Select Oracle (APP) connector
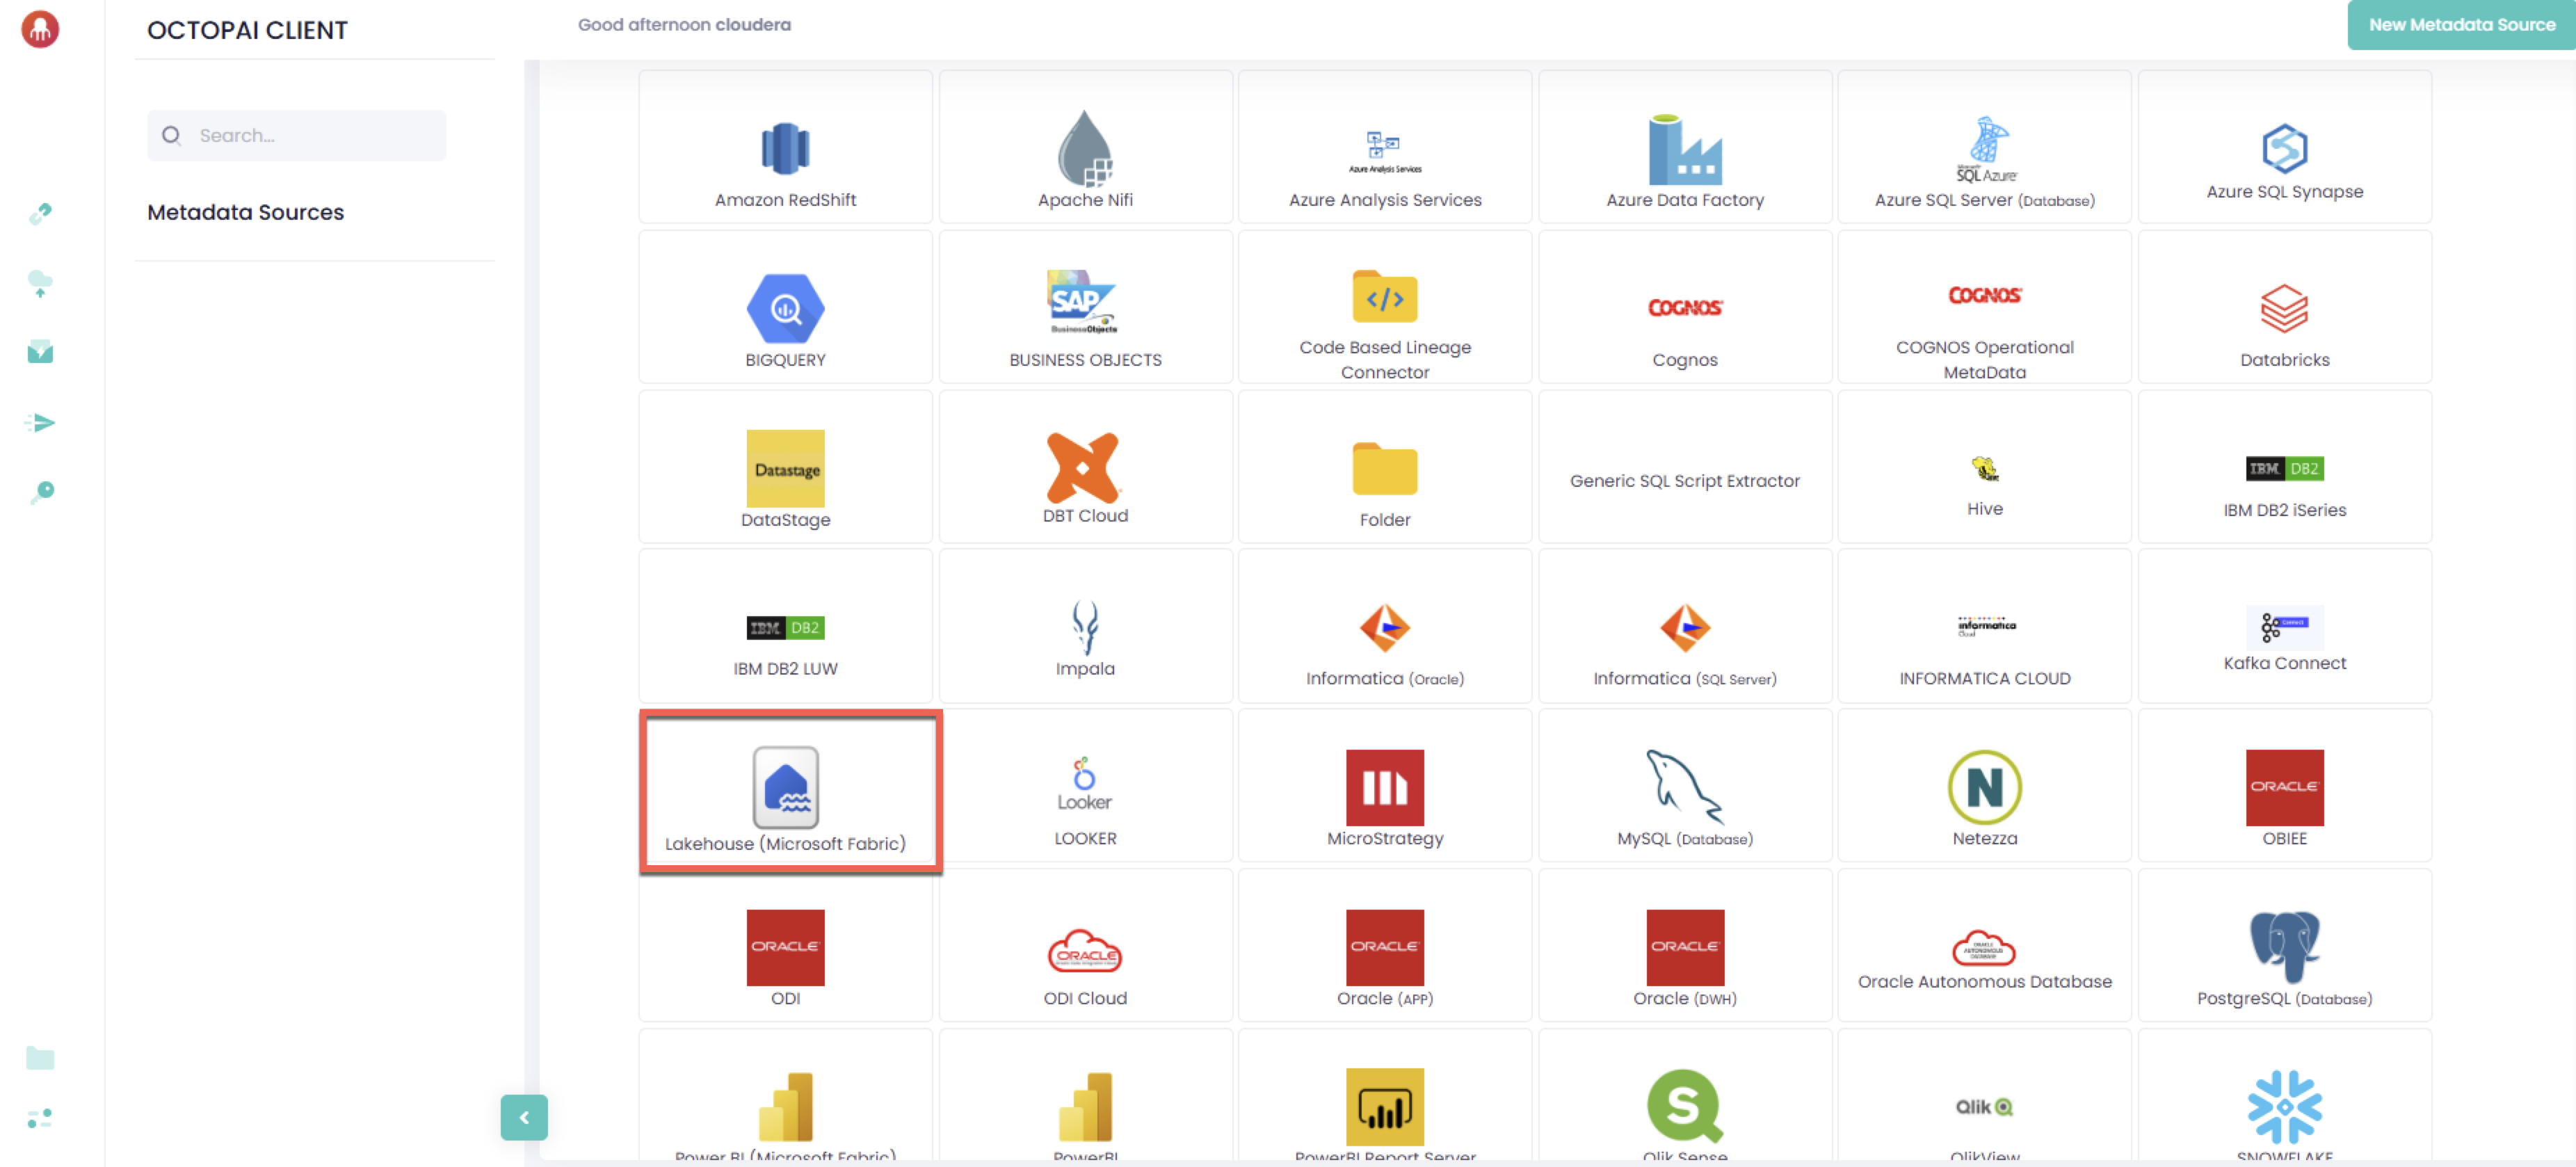Viewport: 2576px width, 1167px height. (1385, 946)
